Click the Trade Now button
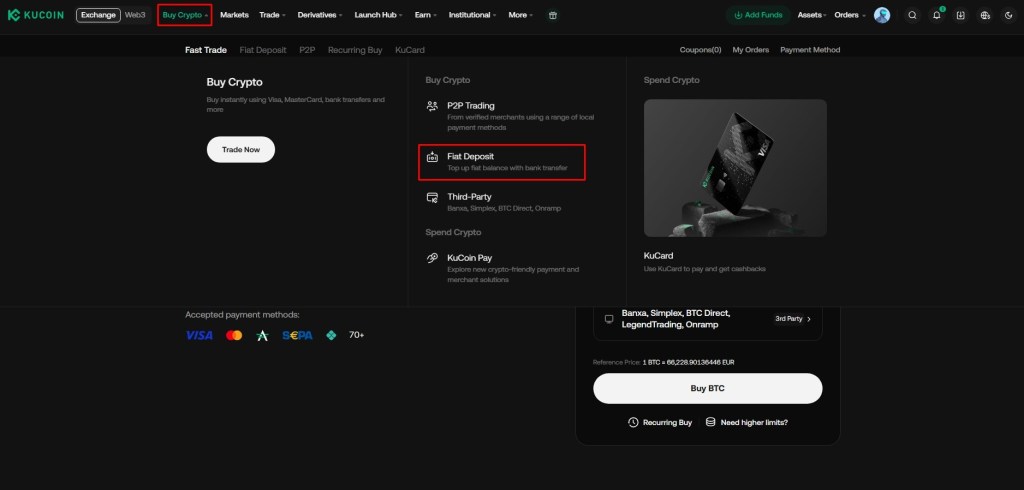Viewport: 1024px width, 490px height. [x=241, y=150]
